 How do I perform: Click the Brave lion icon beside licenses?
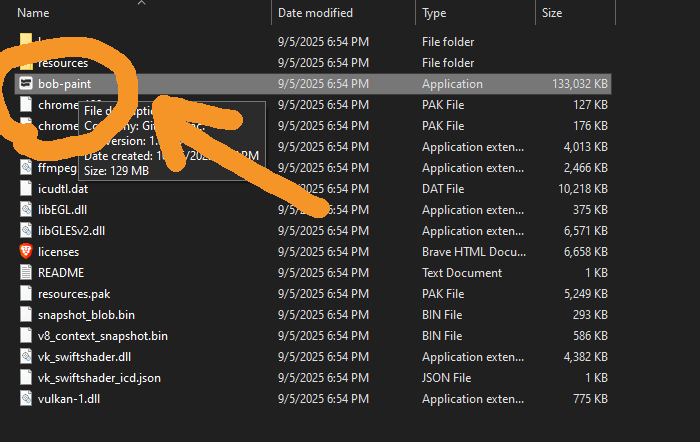pyautogui.click(x=26, y=251)
